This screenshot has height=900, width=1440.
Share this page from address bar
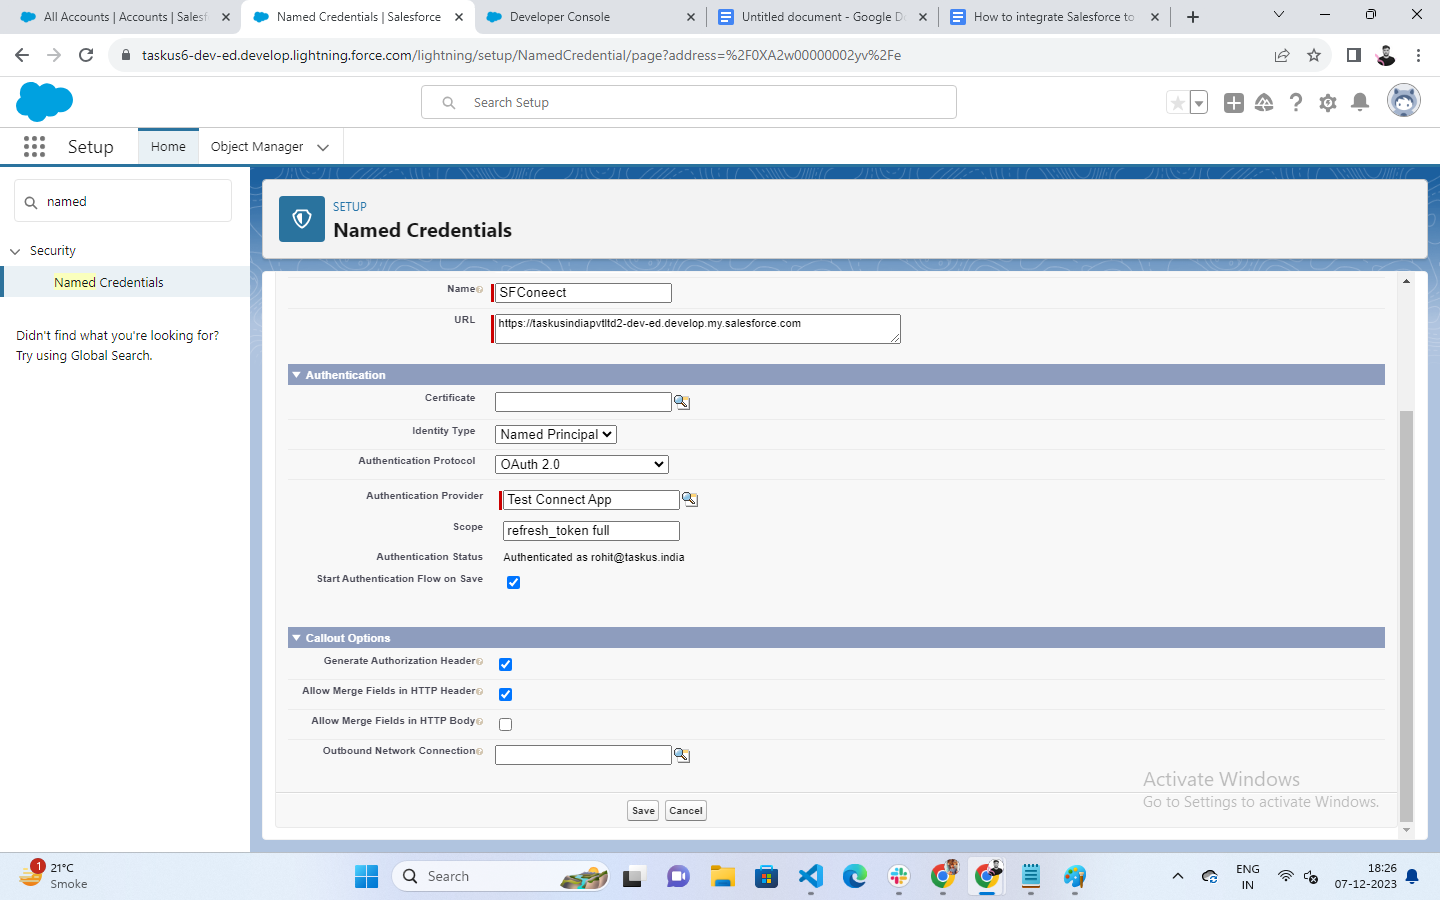pos(1282,55)
